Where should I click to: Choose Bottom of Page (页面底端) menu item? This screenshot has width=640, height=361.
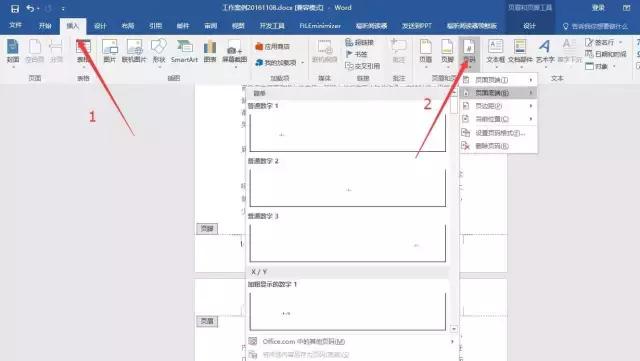point(498,93)
